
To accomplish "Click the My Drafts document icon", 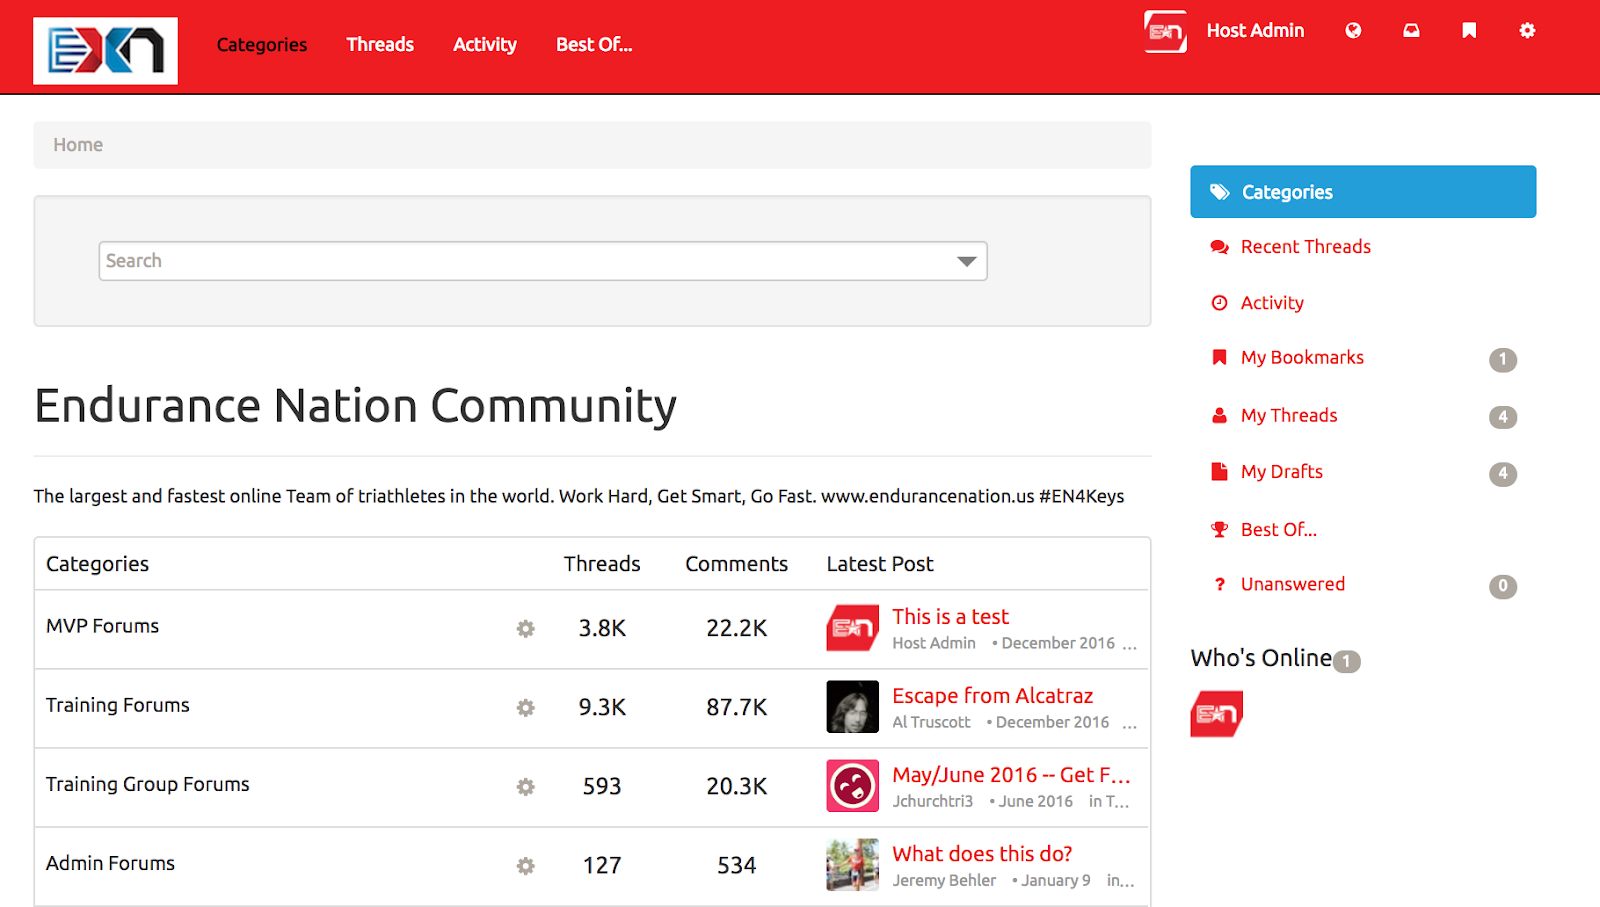I will click(1220, 472).
